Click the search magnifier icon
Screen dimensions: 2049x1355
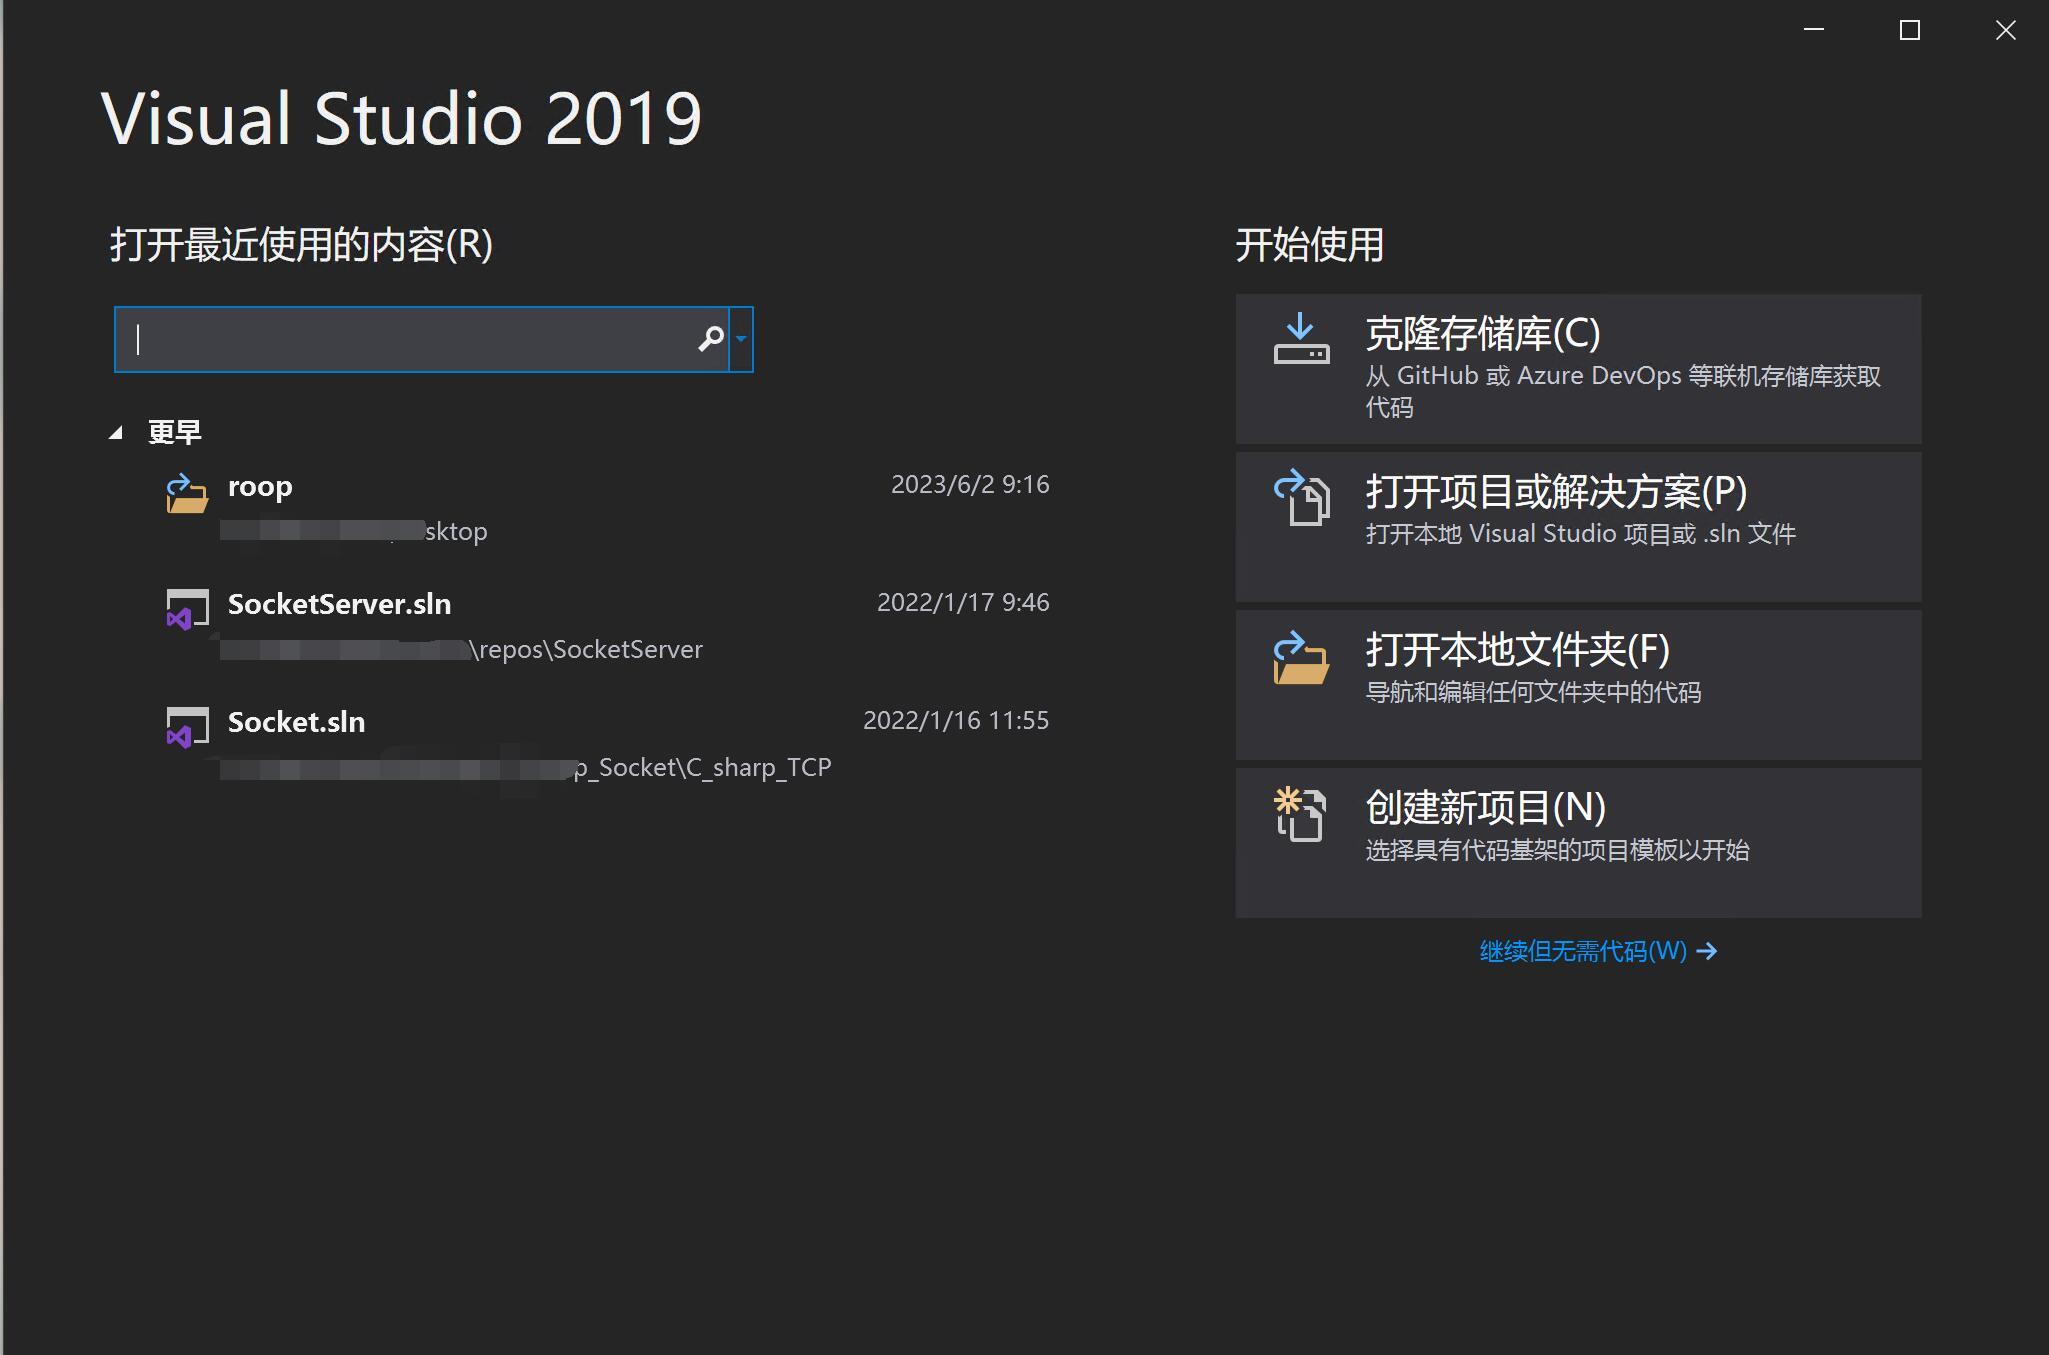[x=710, y=339]
